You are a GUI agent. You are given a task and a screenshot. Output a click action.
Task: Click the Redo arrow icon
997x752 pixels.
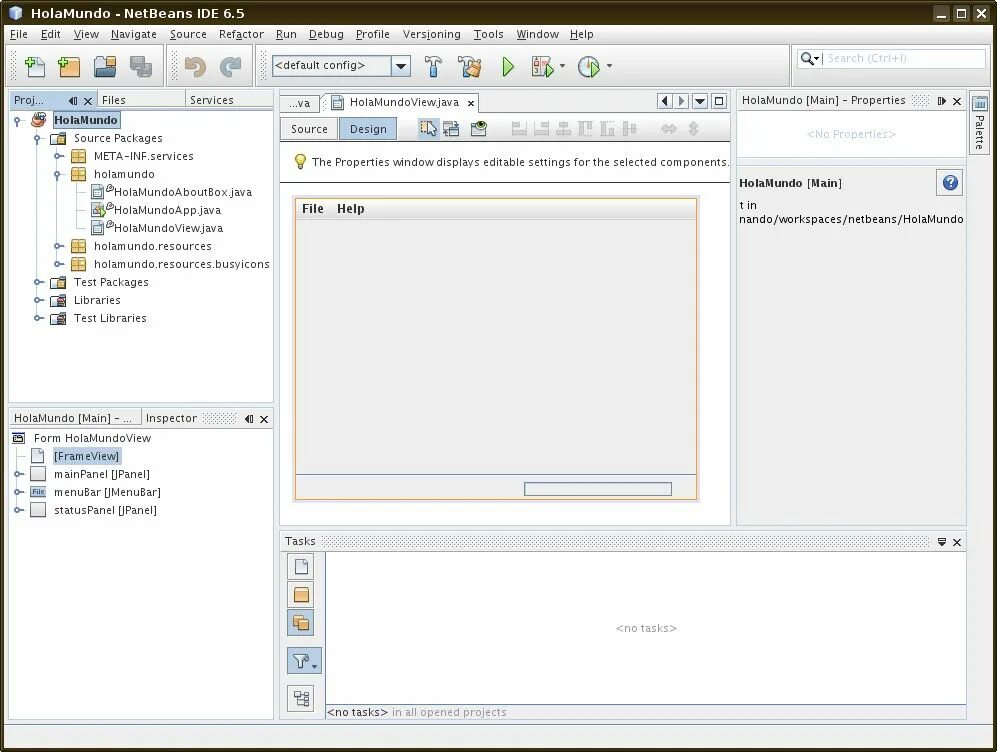231,66
